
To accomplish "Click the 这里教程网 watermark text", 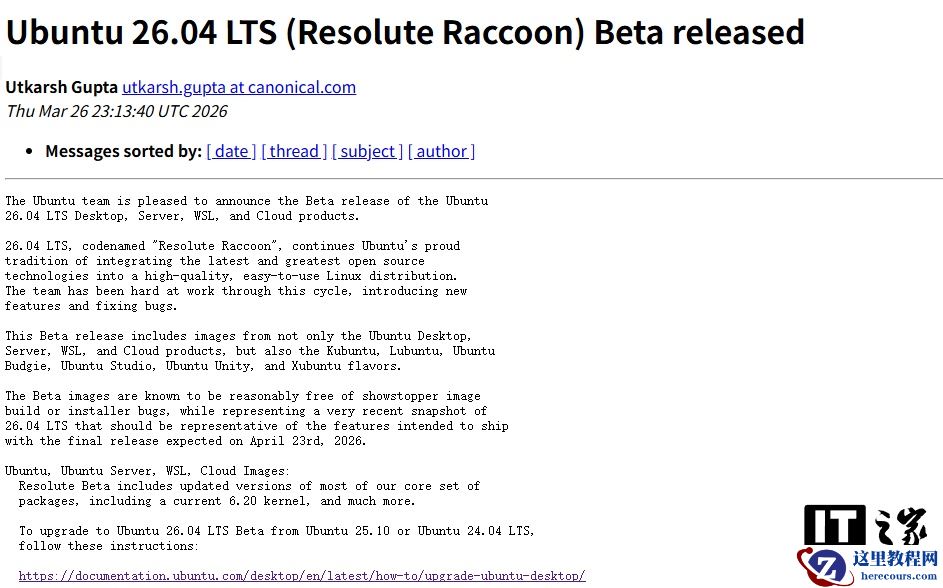I will tap(894, 558).
